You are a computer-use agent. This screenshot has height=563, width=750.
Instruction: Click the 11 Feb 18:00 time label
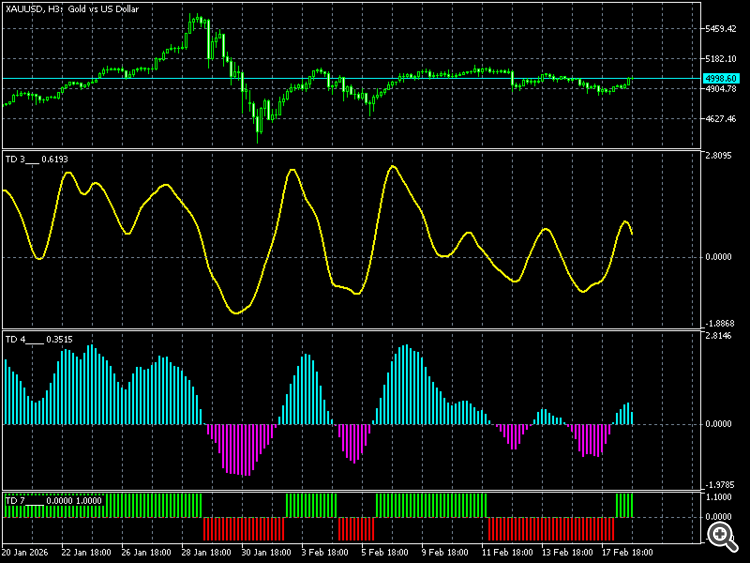click(x=507, y=552)
